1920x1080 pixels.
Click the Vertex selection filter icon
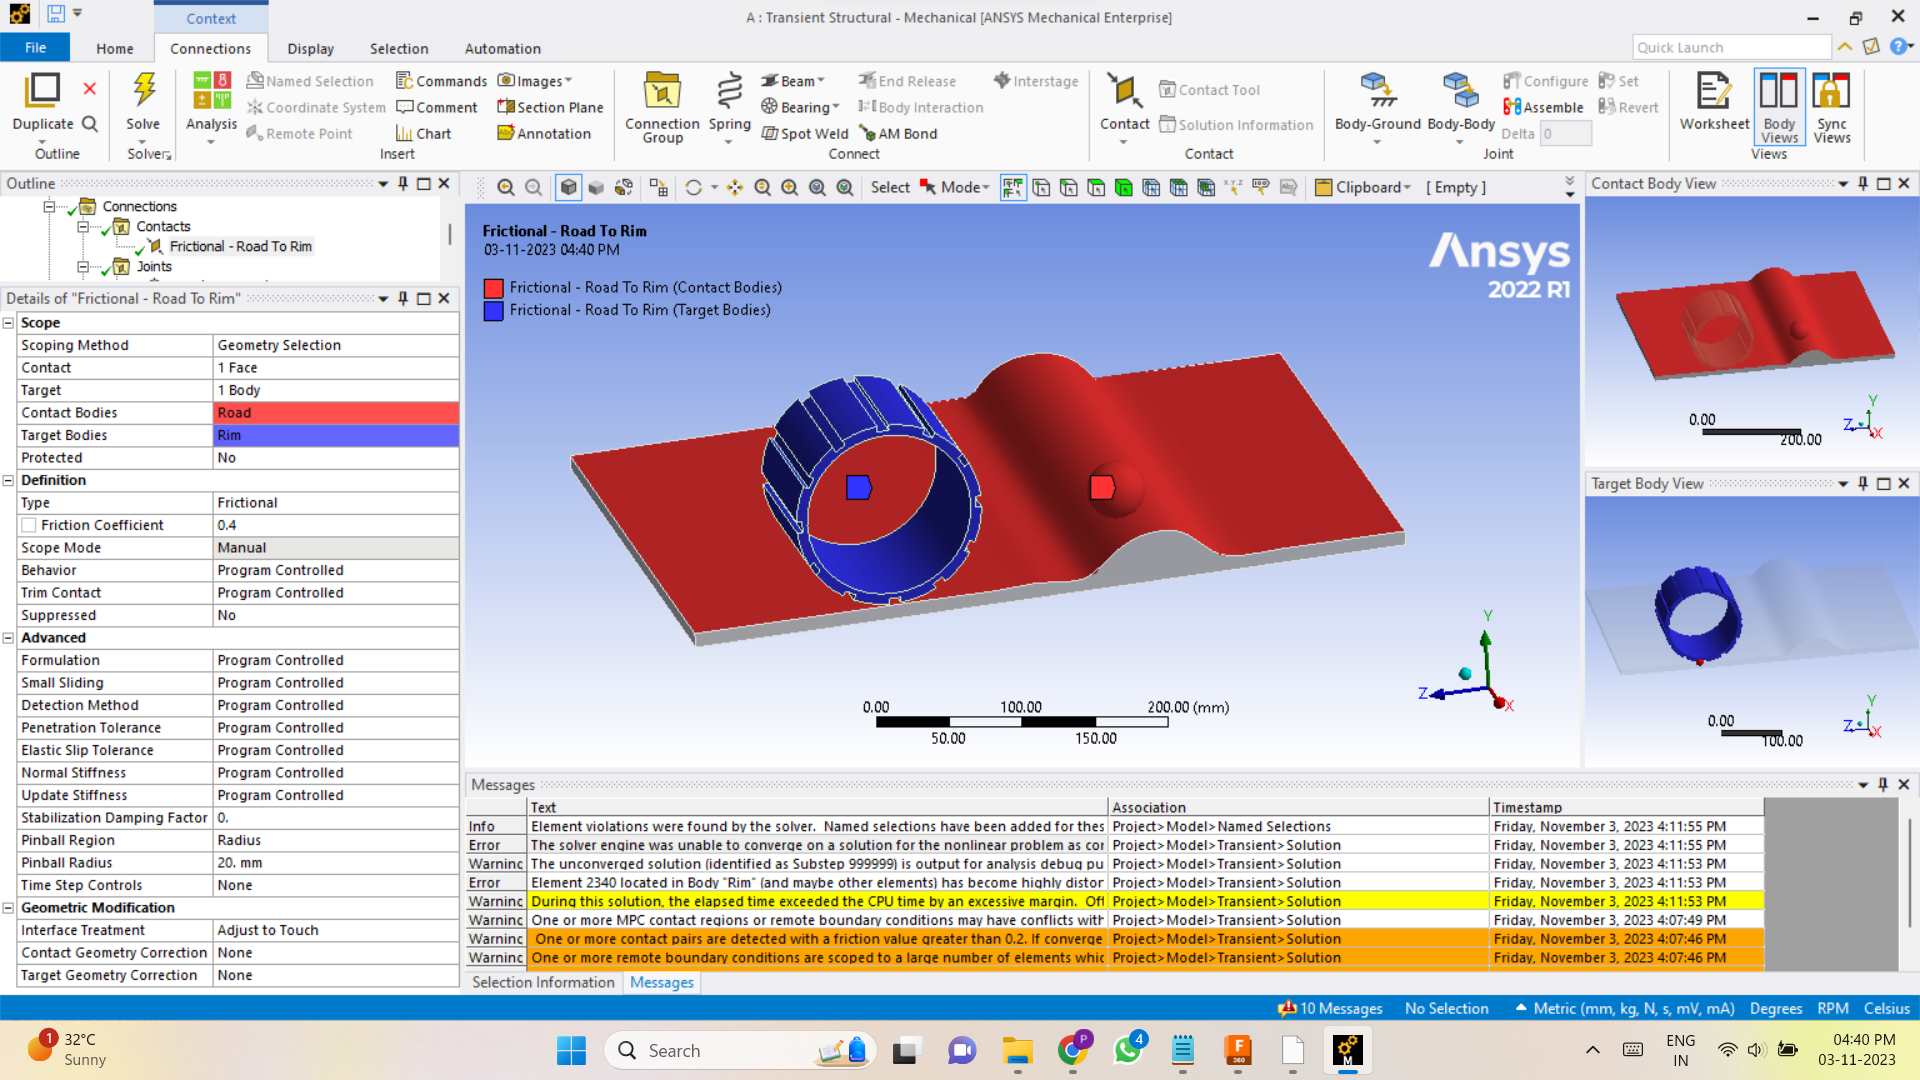pos(1041,188)
